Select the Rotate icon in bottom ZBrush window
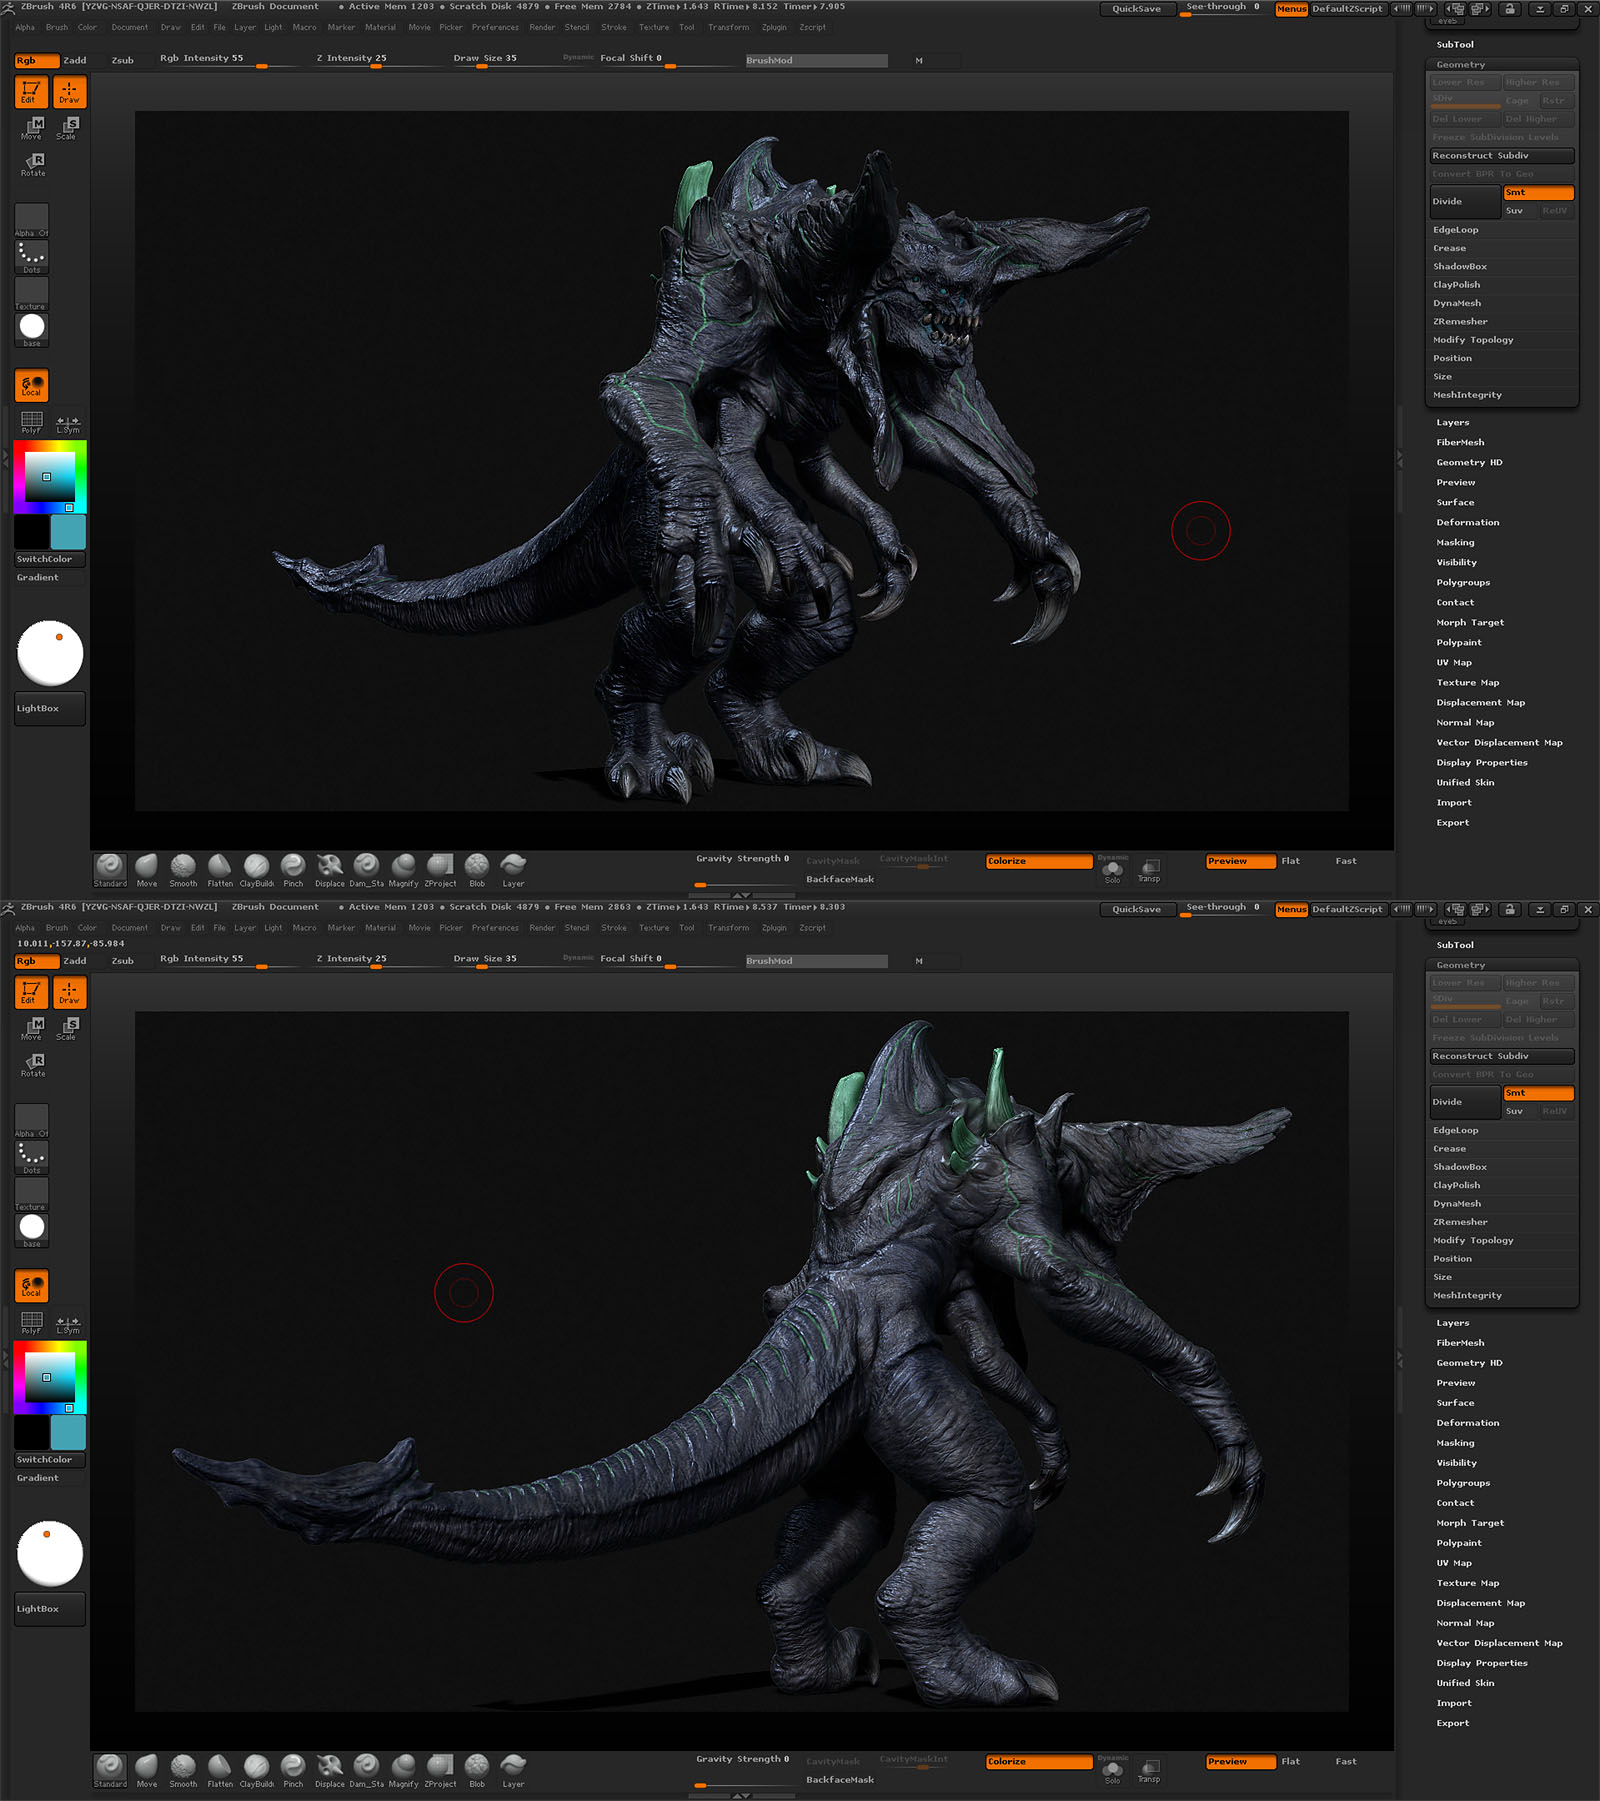Image resolution: width=1600 pixels, height=1801 pixels. pos(32,1065)
